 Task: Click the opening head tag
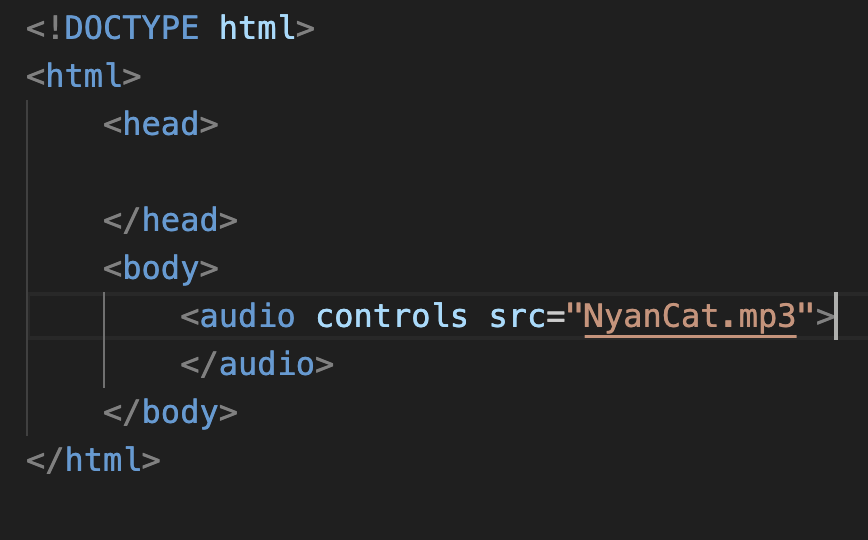click(161, 124)
